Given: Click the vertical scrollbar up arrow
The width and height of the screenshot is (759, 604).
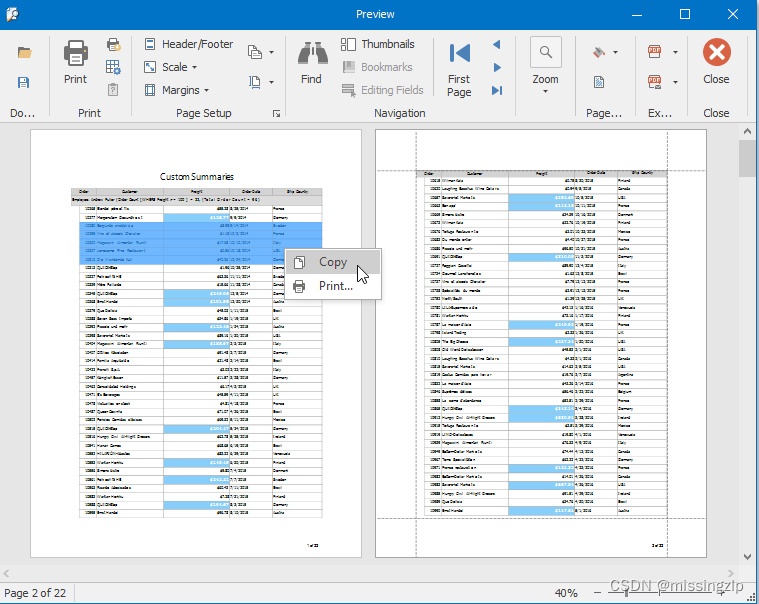Looking at the screenshot, I should coord(747,131).
